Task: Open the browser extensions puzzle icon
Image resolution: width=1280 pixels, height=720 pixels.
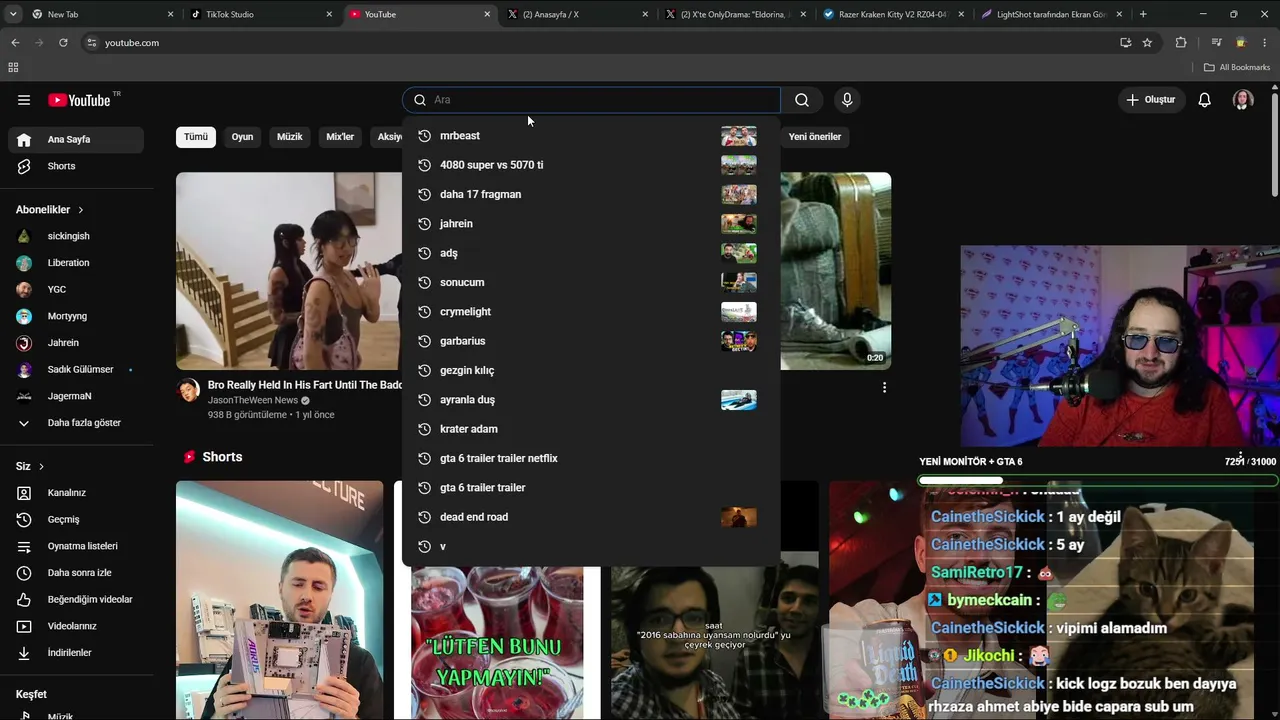Action: point(1181,43)
